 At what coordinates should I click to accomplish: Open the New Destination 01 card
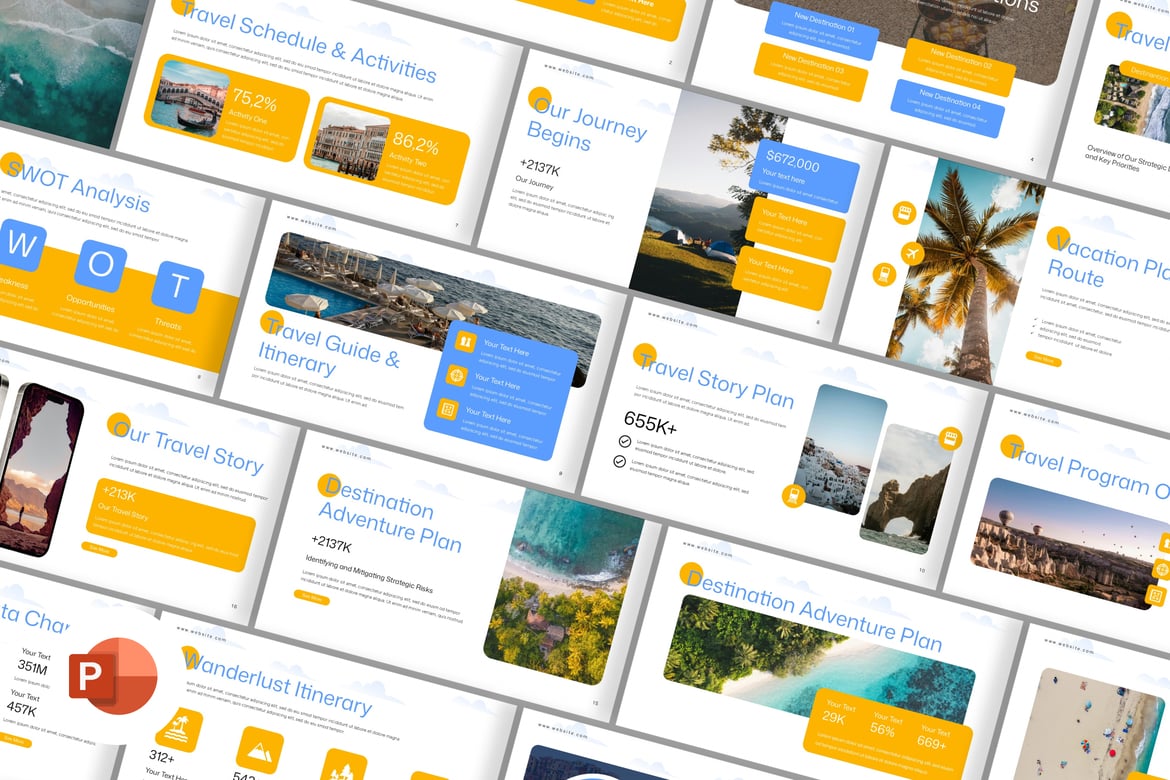[x=822, y=30]
